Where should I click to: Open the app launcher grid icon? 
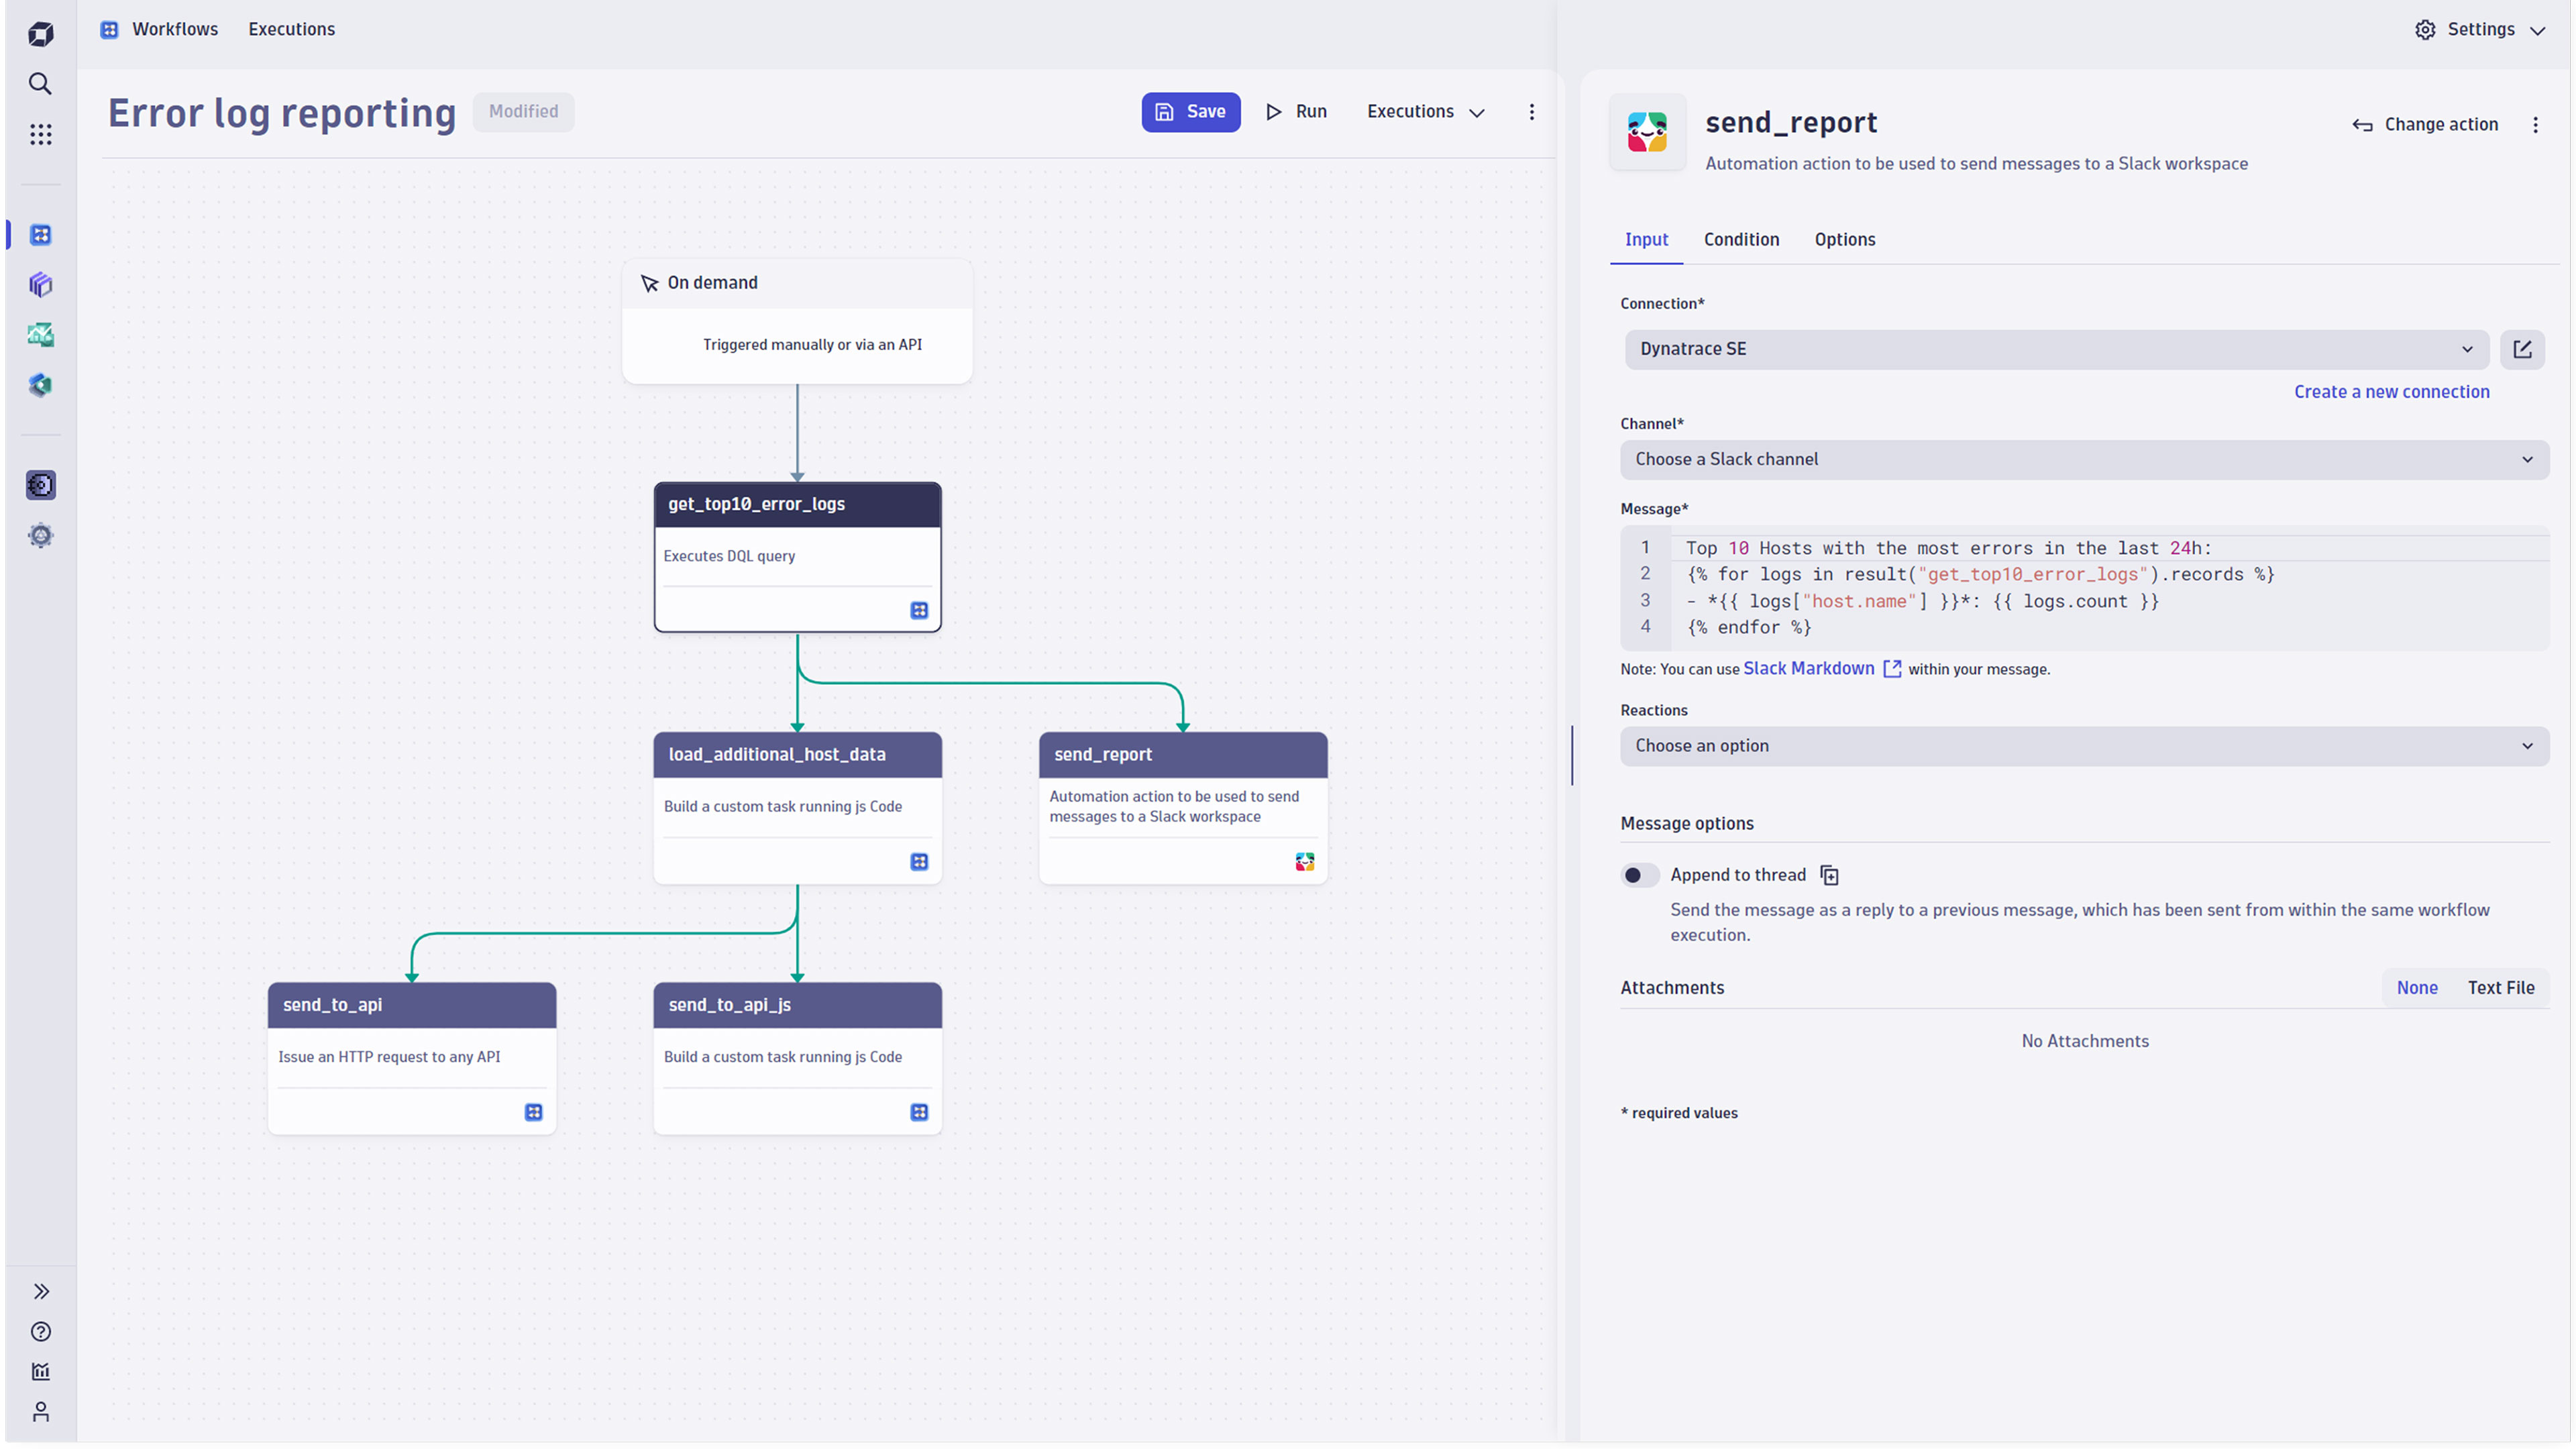[40, 135]
